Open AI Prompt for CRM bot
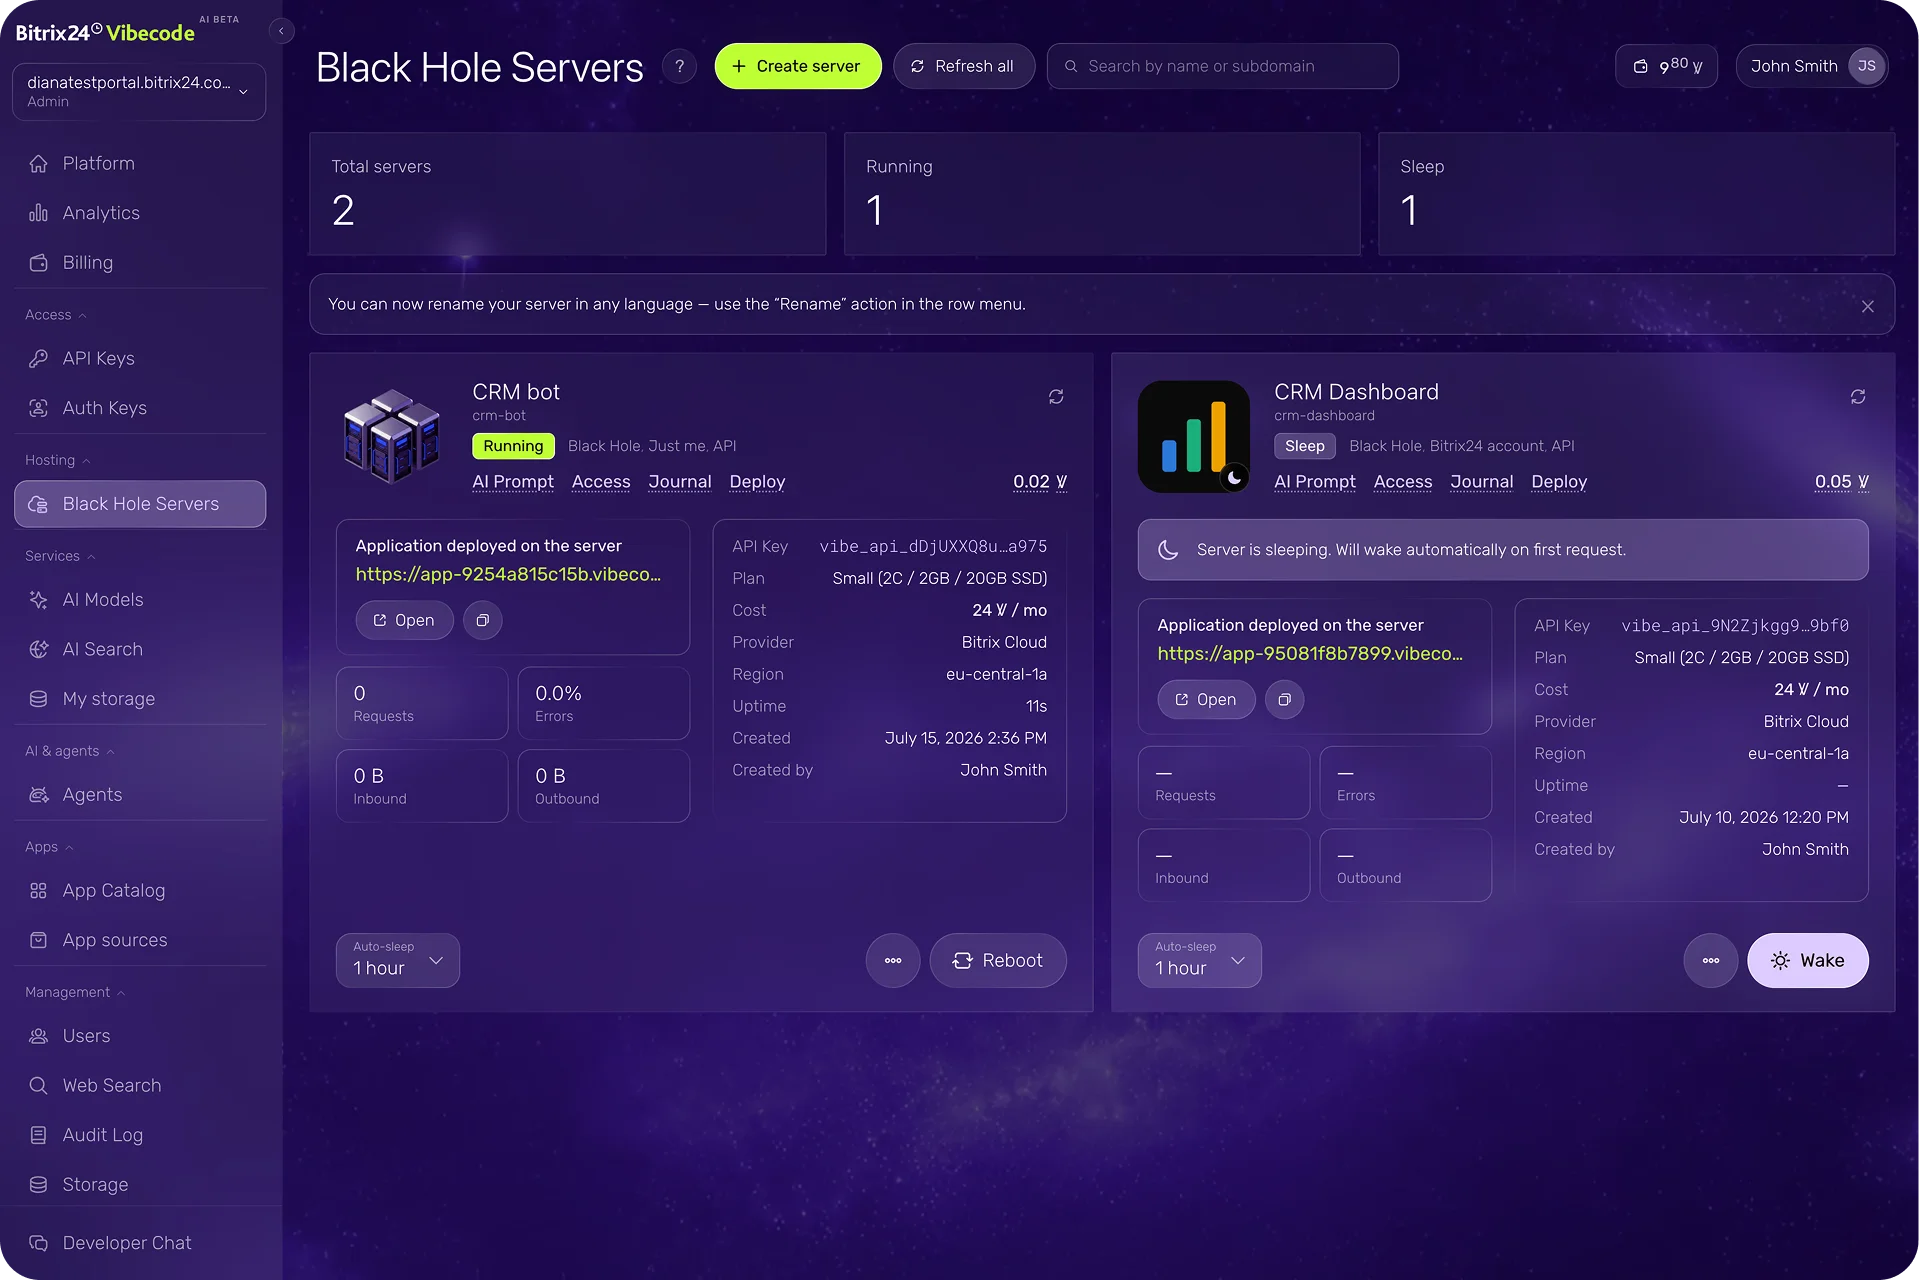This screenshot has height=1280, width=1919. coord(513,482)
